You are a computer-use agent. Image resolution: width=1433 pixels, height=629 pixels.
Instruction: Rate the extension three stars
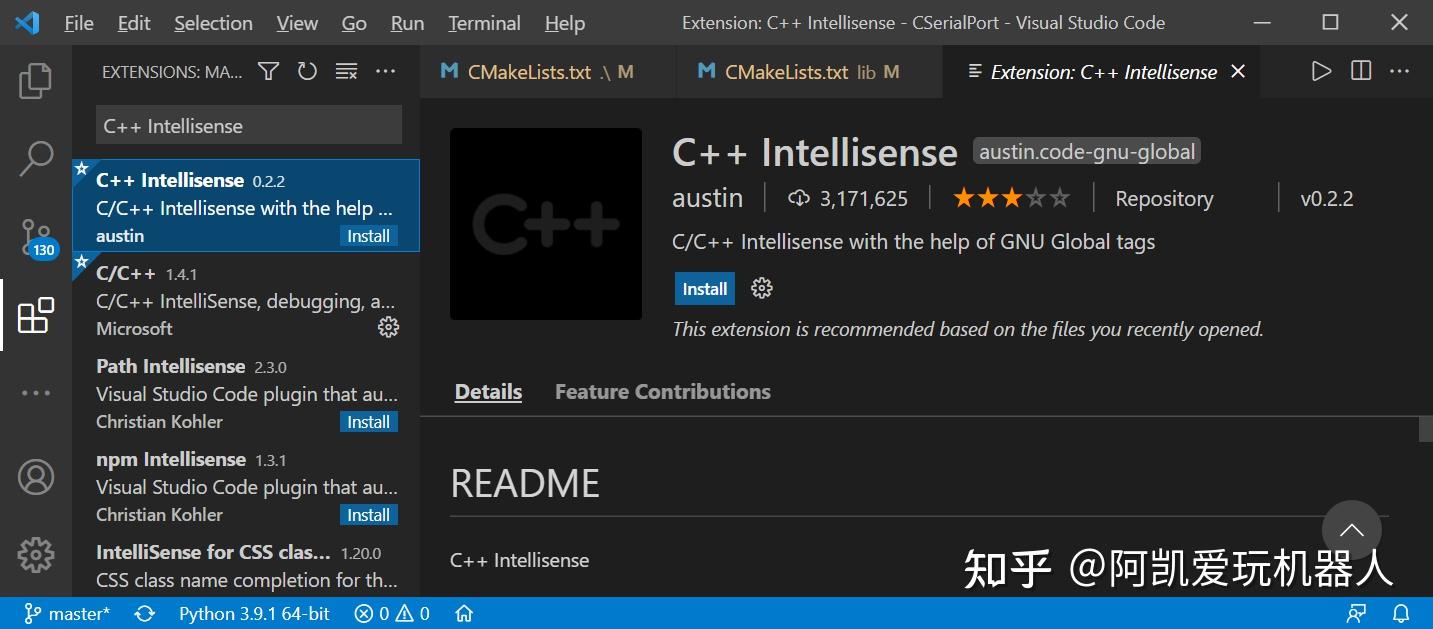pos(1011,198)
